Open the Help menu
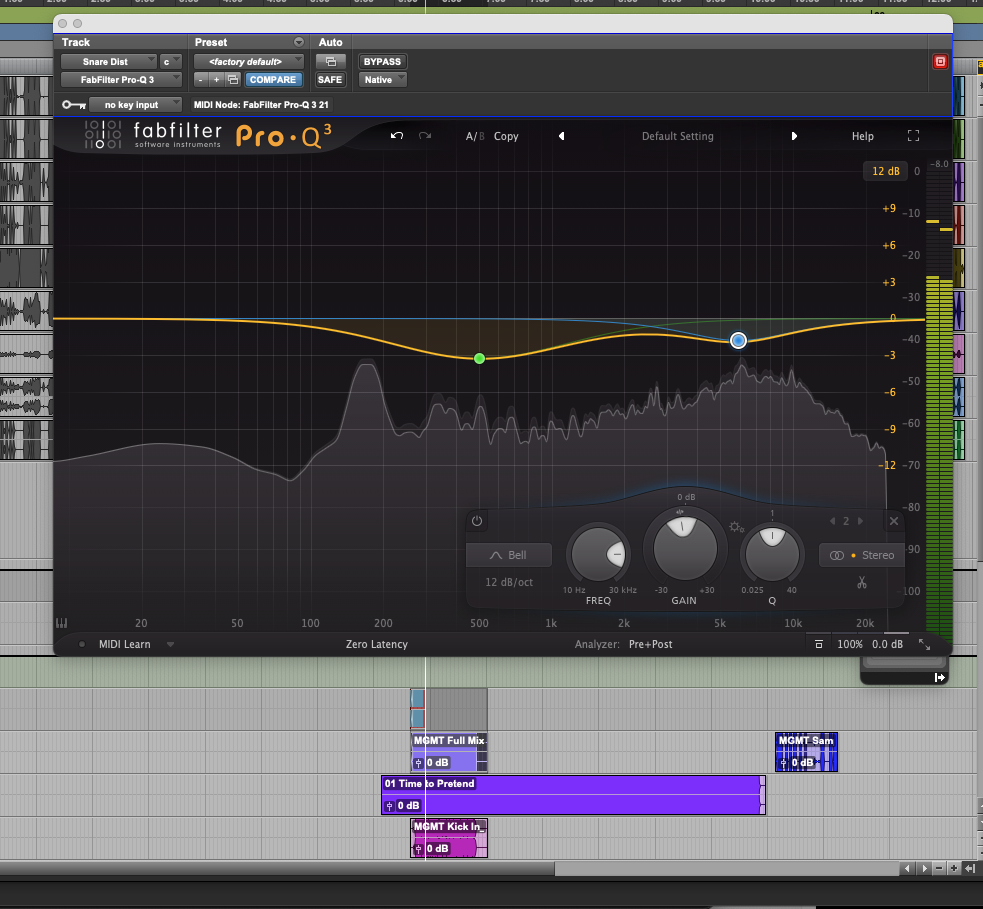The width and height of the screenshot is (983, 909). (x=863, y=136)
